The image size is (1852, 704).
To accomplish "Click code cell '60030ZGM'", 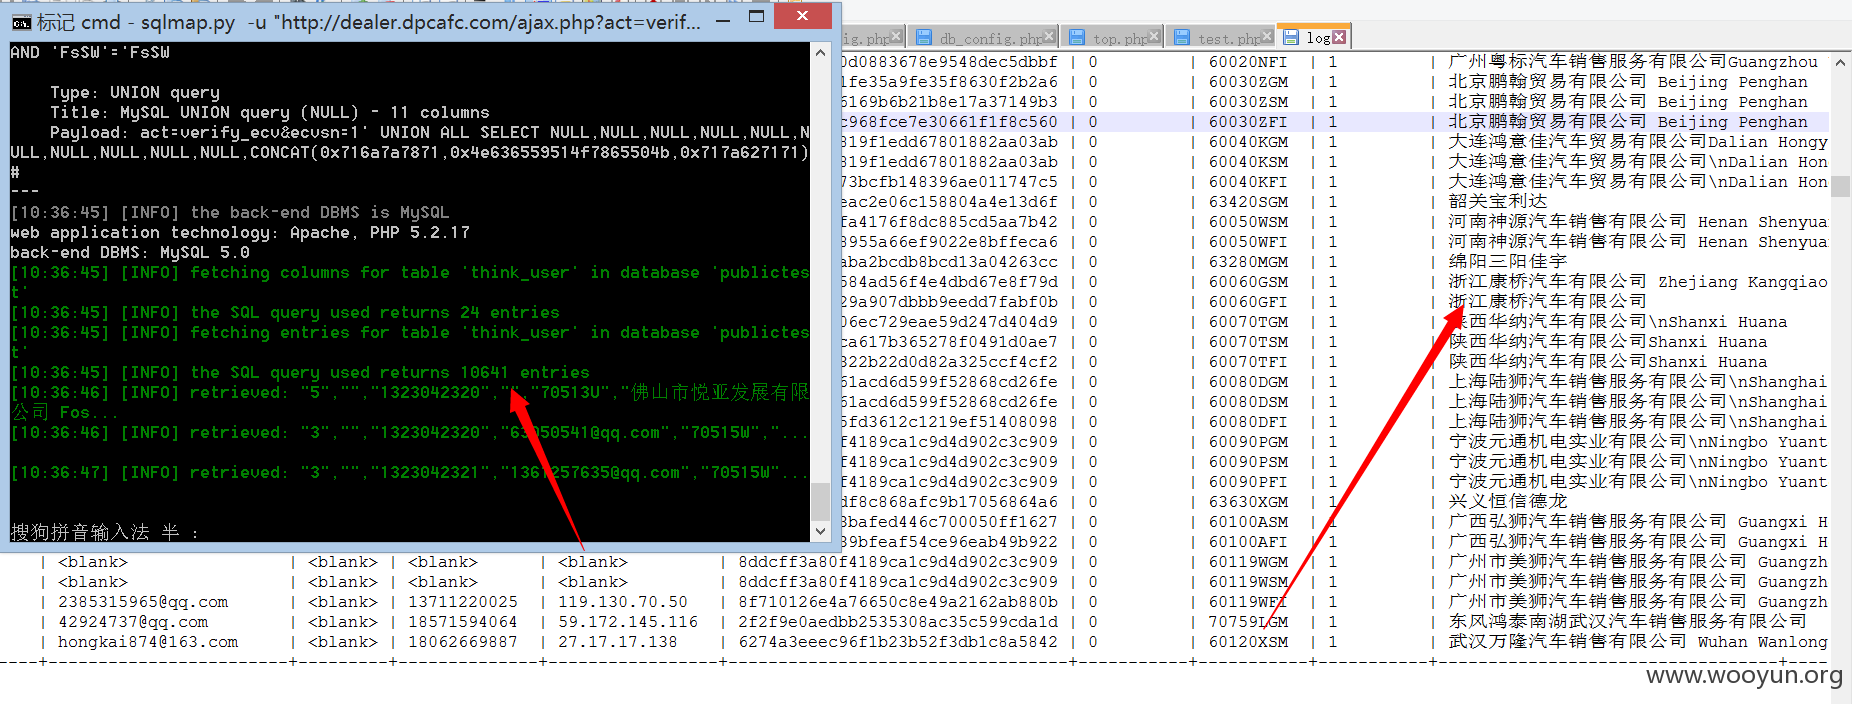I will [x=1248, y=82].
